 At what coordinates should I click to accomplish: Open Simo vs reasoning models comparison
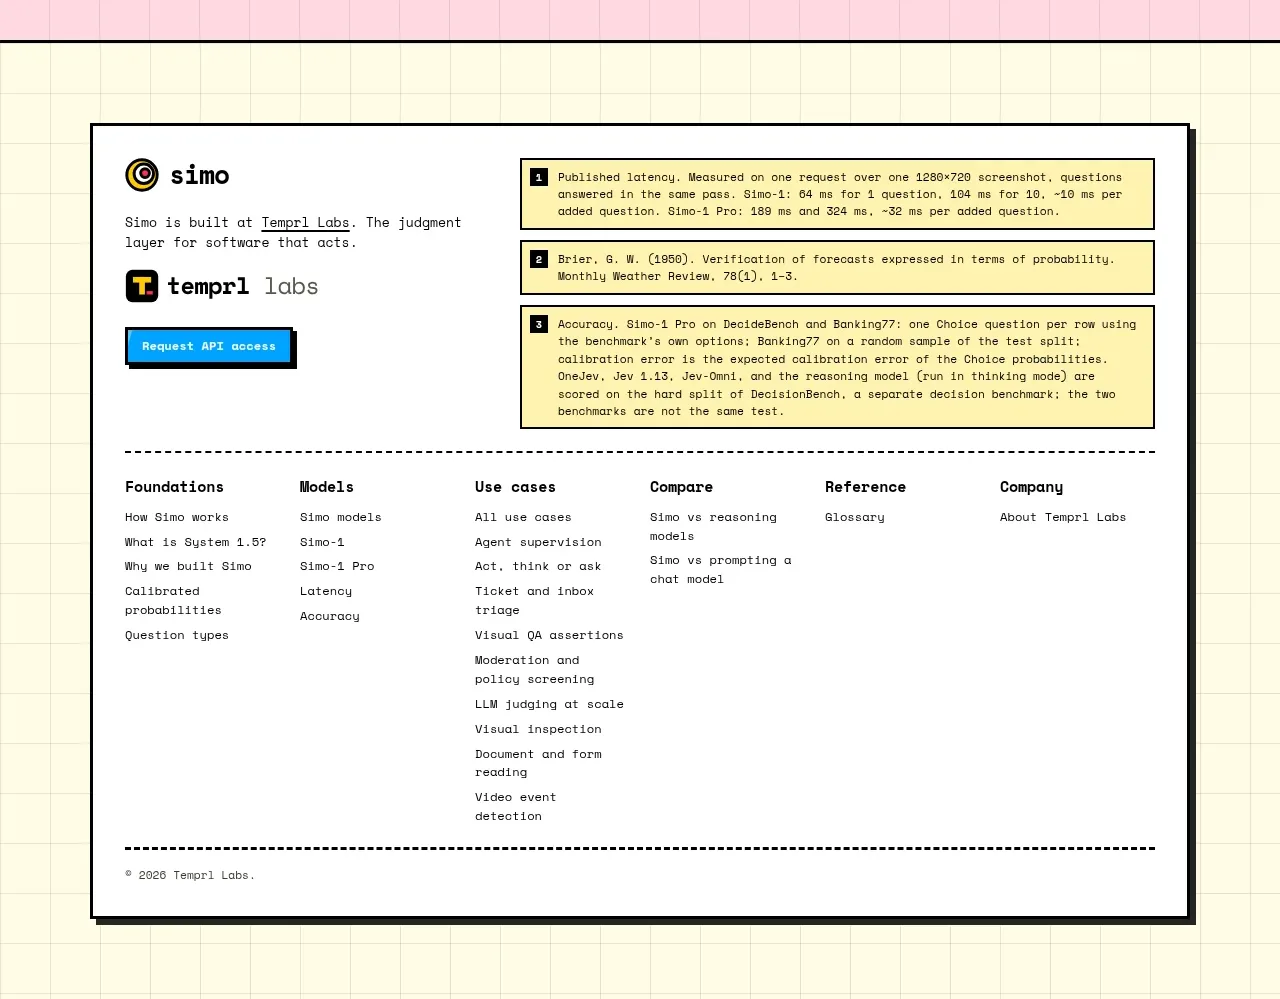click(x=713, y=527)
